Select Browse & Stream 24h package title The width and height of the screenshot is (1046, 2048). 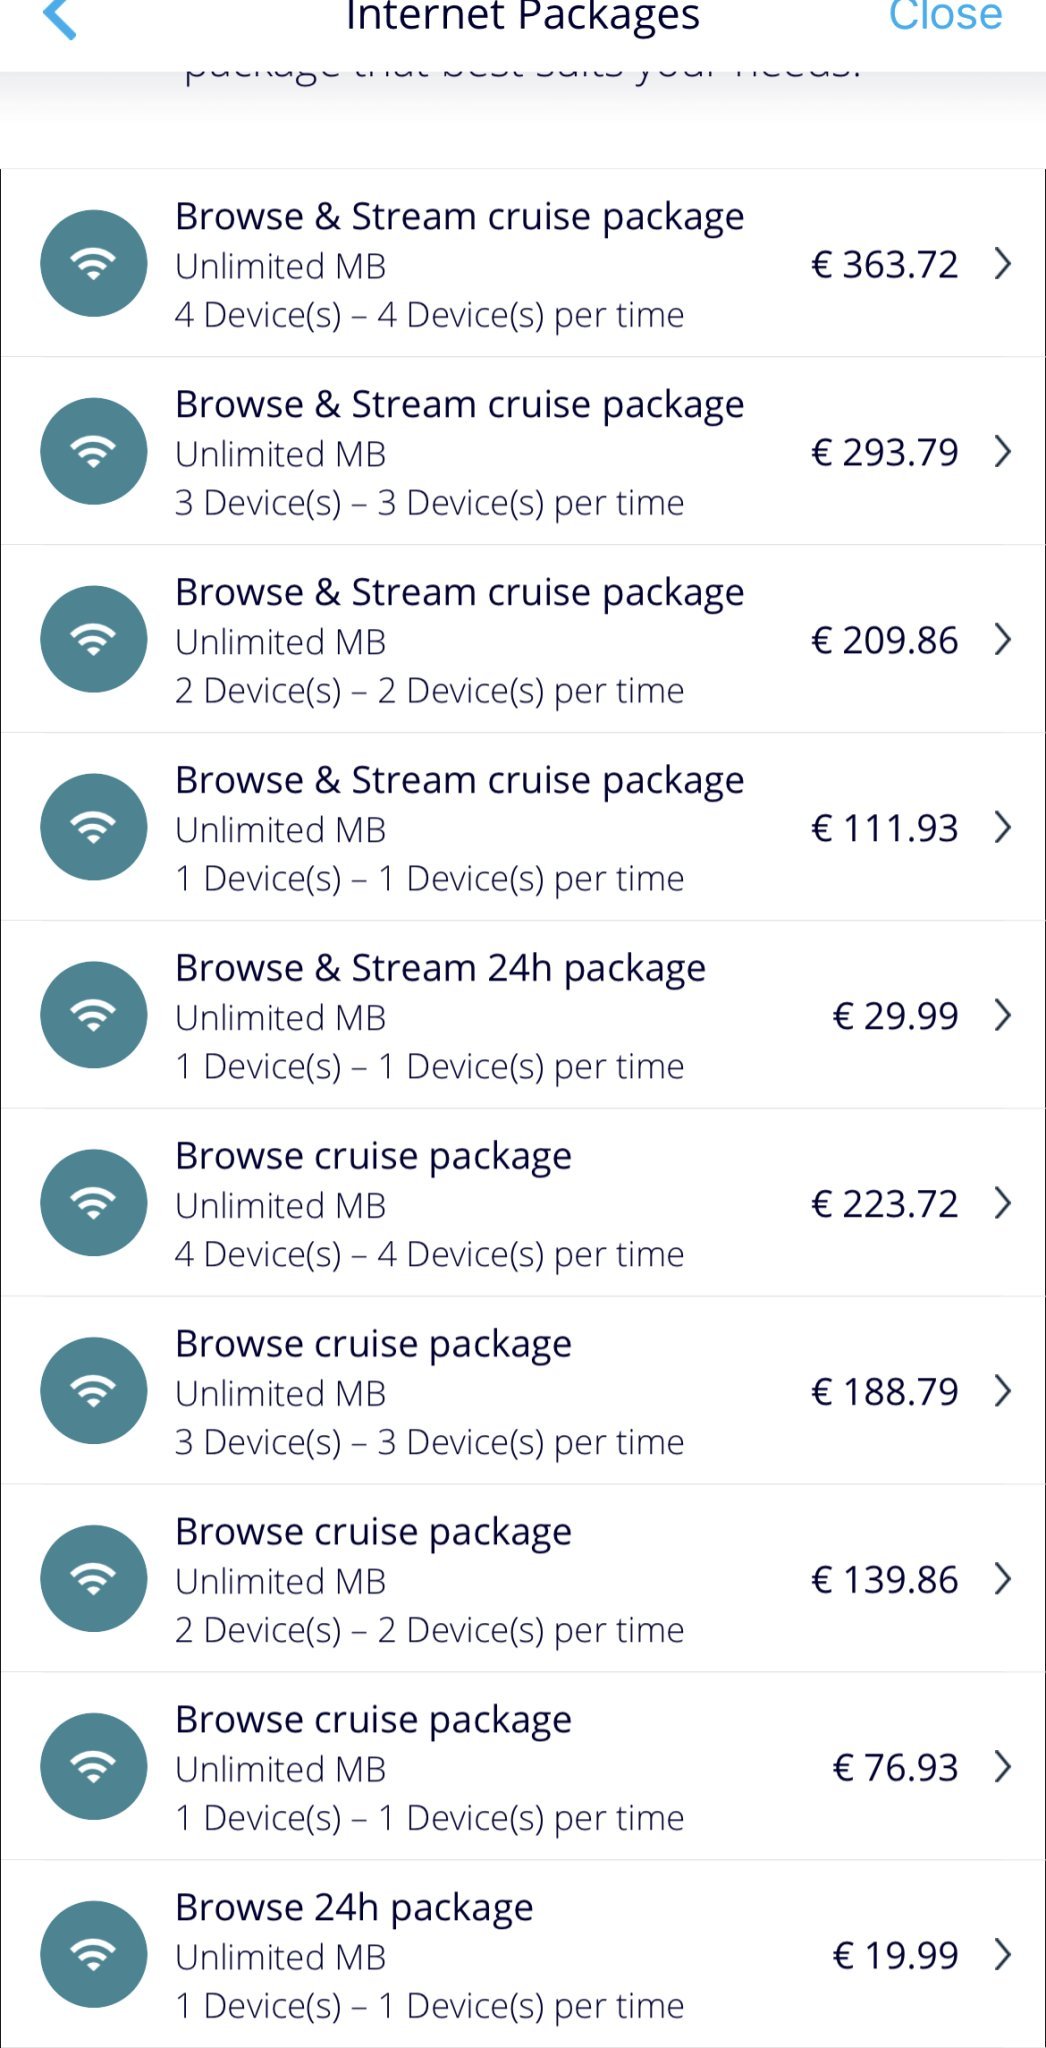point(440,968)
